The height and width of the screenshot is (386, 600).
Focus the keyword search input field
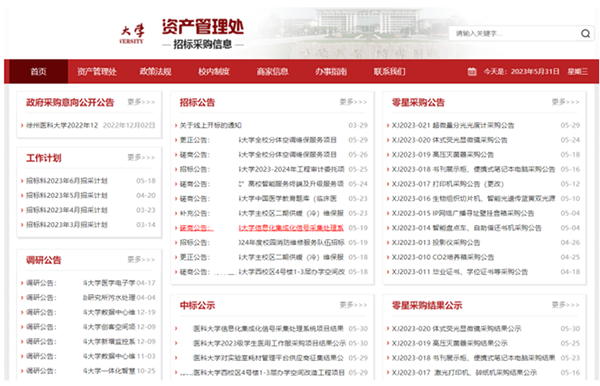[515, 34]
